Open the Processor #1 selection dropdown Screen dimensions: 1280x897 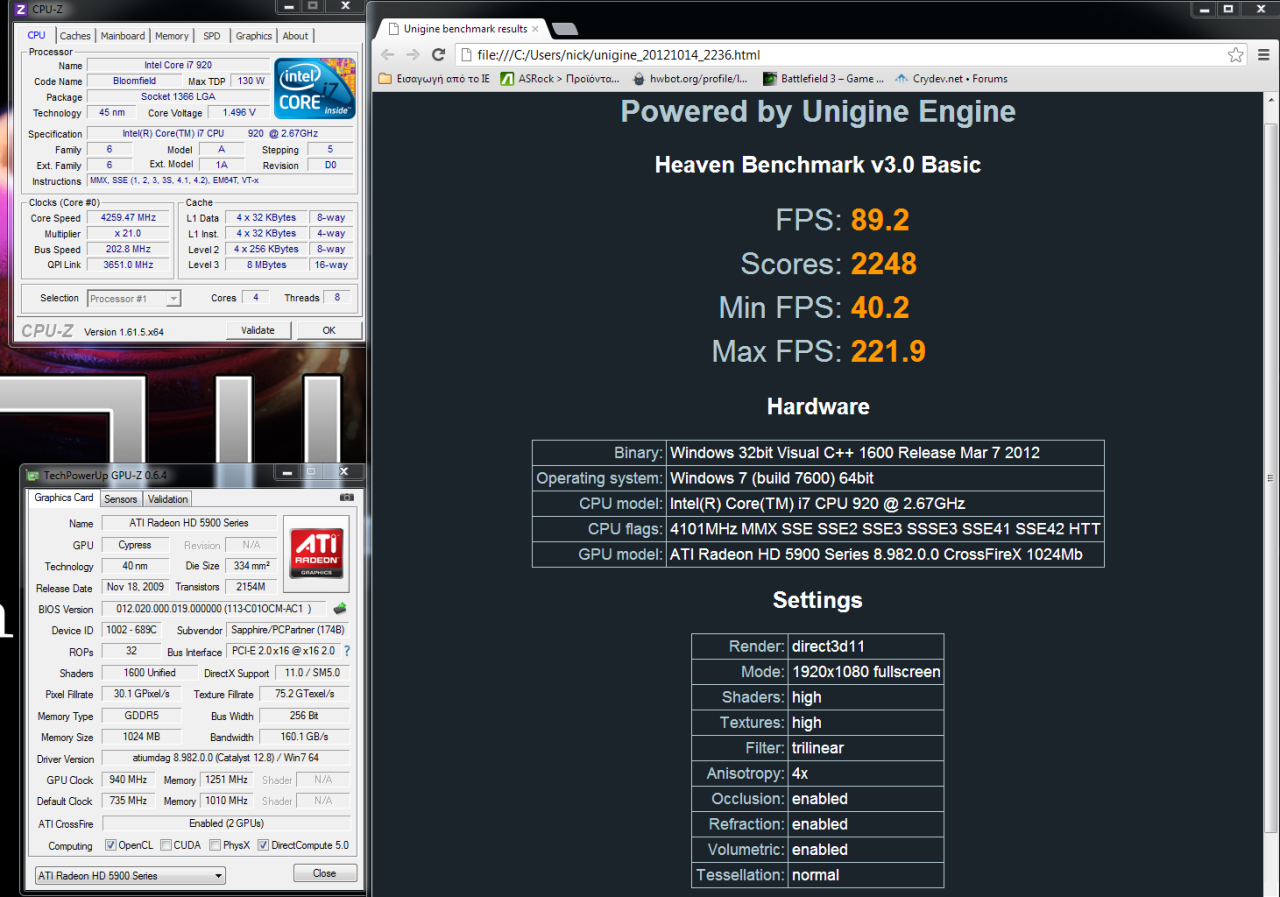pos(134,298)
